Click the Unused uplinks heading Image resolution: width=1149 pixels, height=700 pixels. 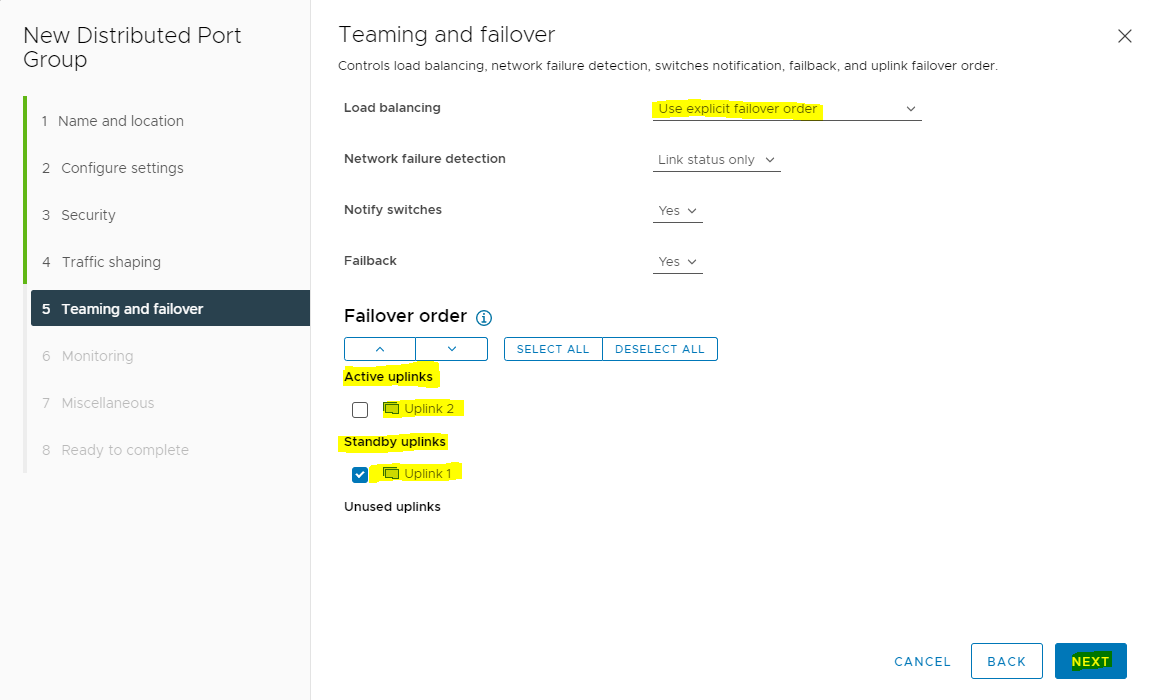pyautogui.click(x=392, y=506)
